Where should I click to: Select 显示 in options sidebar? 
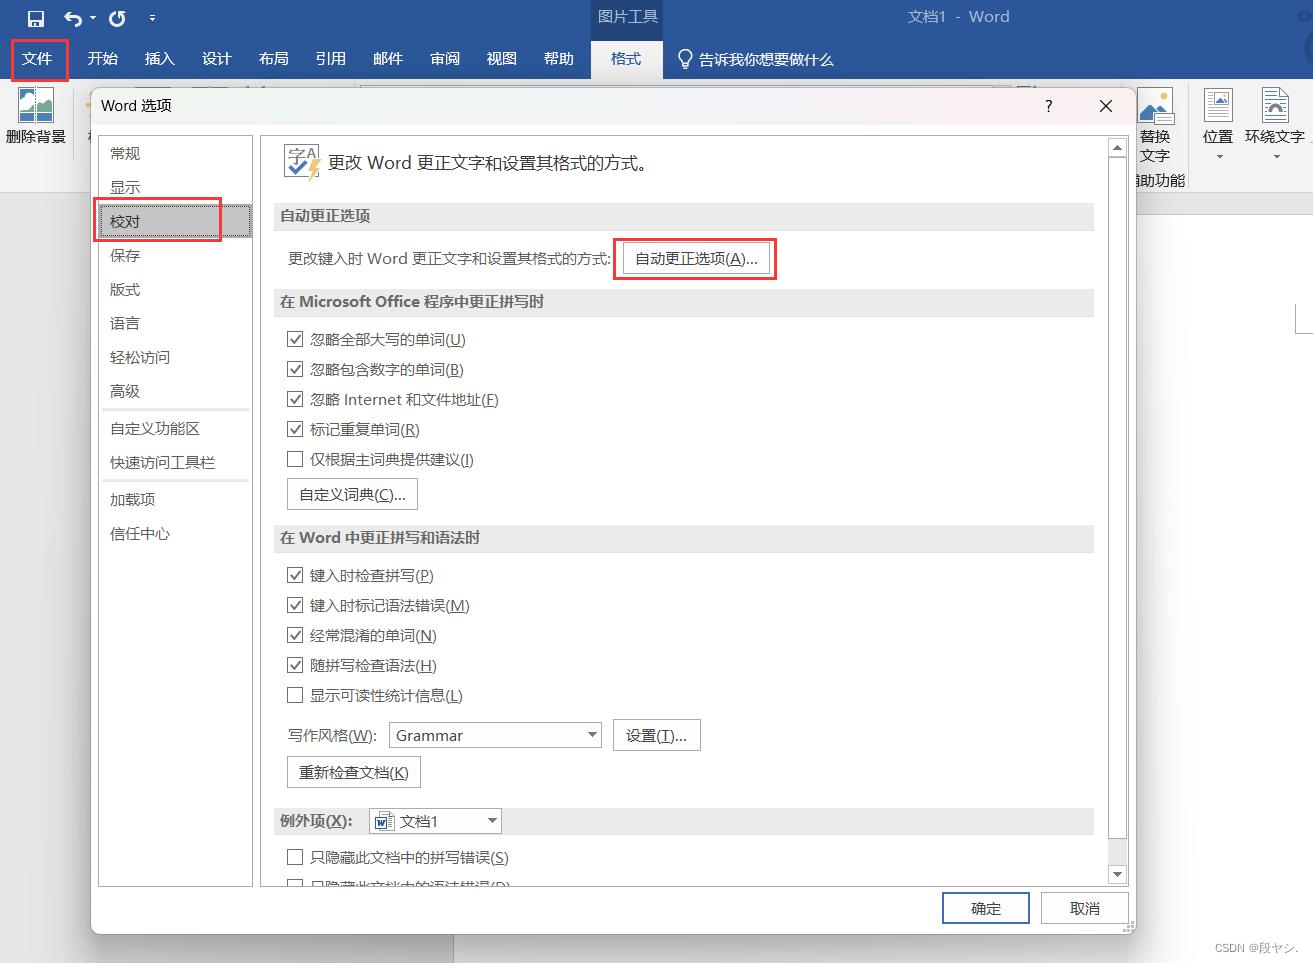click(x=175, y=188)
